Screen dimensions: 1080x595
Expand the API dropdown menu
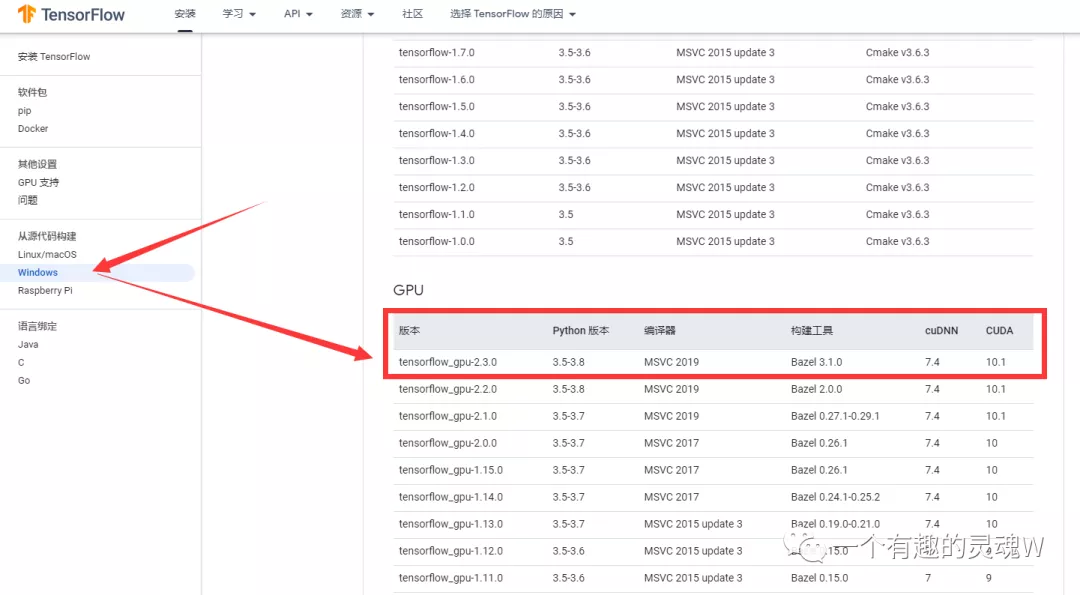[x=298, y=14]
